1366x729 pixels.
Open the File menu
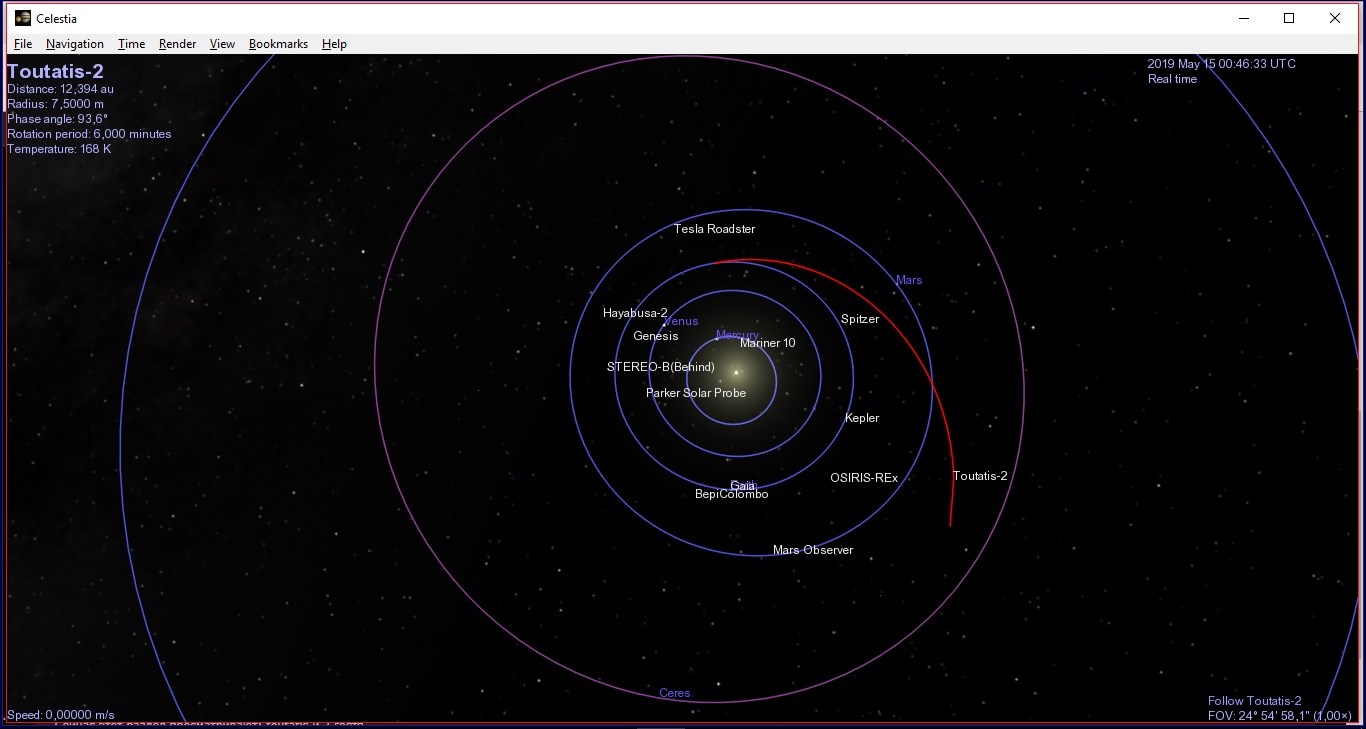pos(23,44)
